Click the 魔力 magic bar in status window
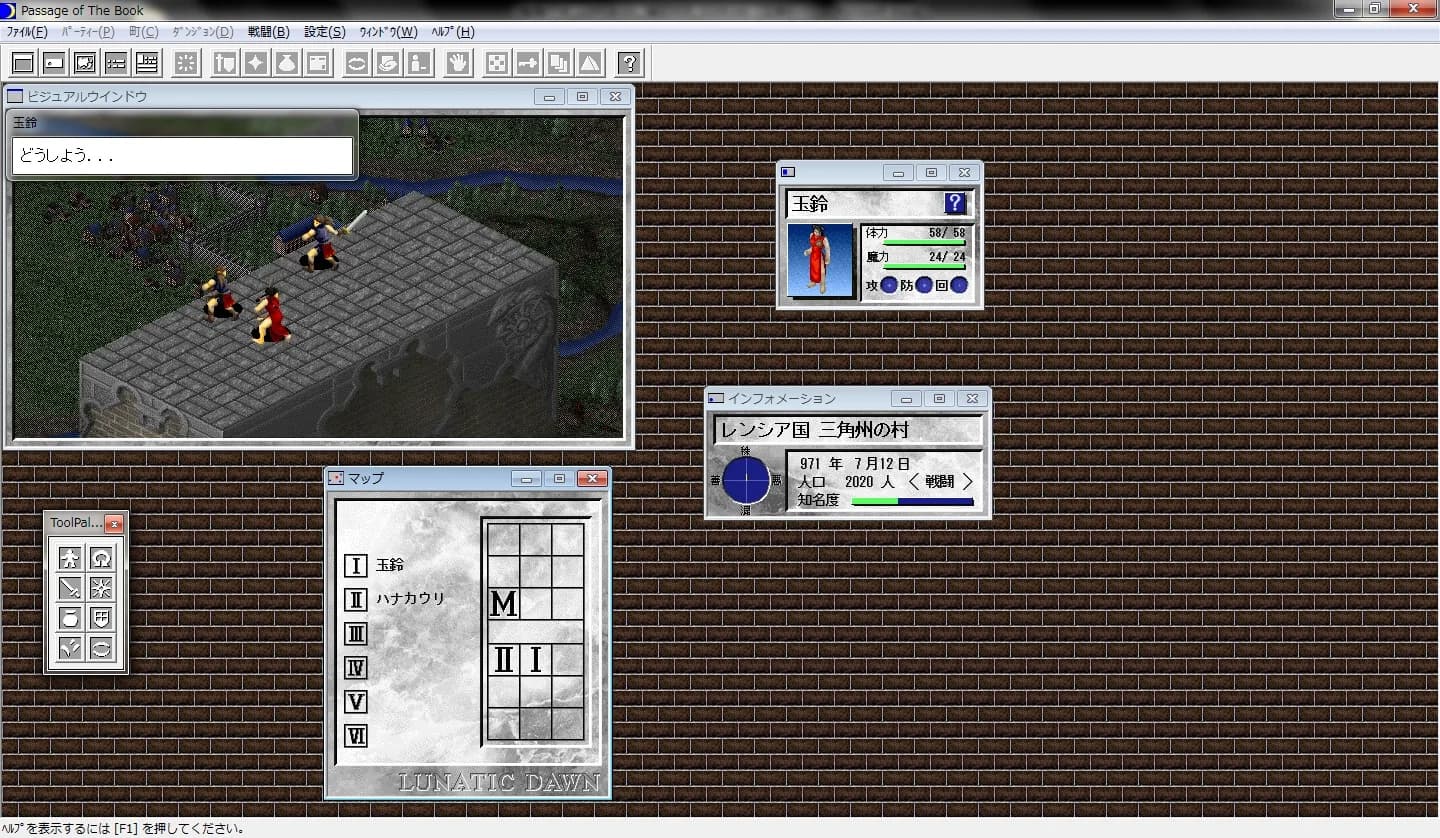This screenshot has width=1440, height=838. [925, 267]
